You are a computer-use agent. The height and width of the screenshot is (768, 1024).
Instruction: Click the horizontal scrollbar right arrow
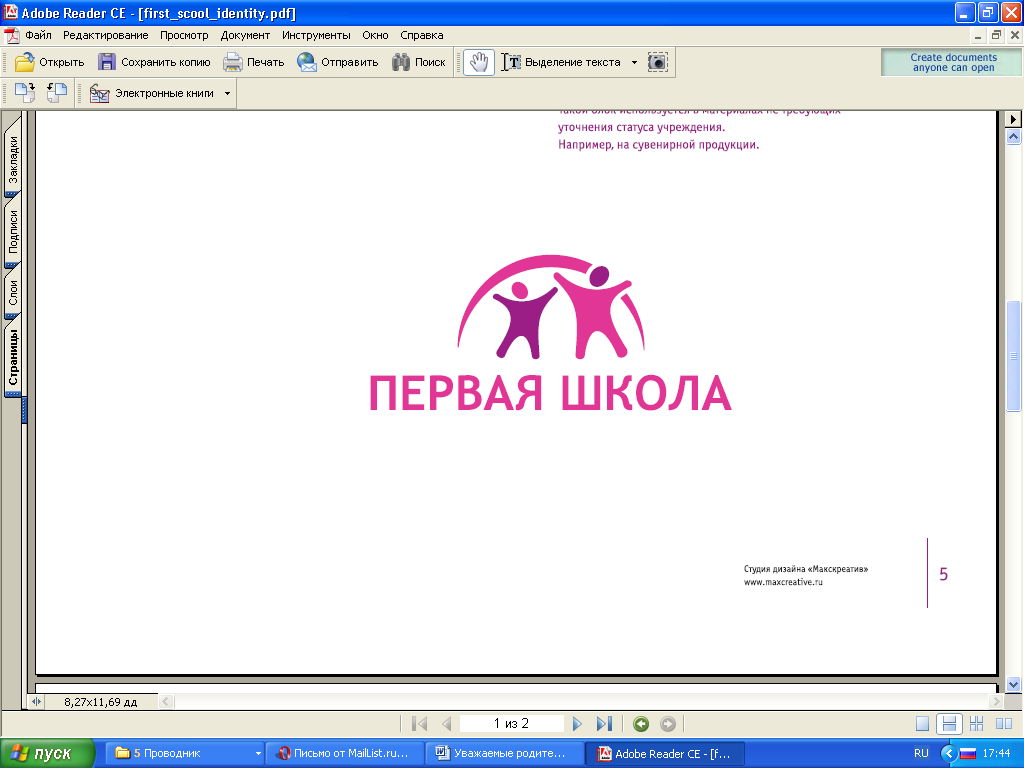click(996, 701)
